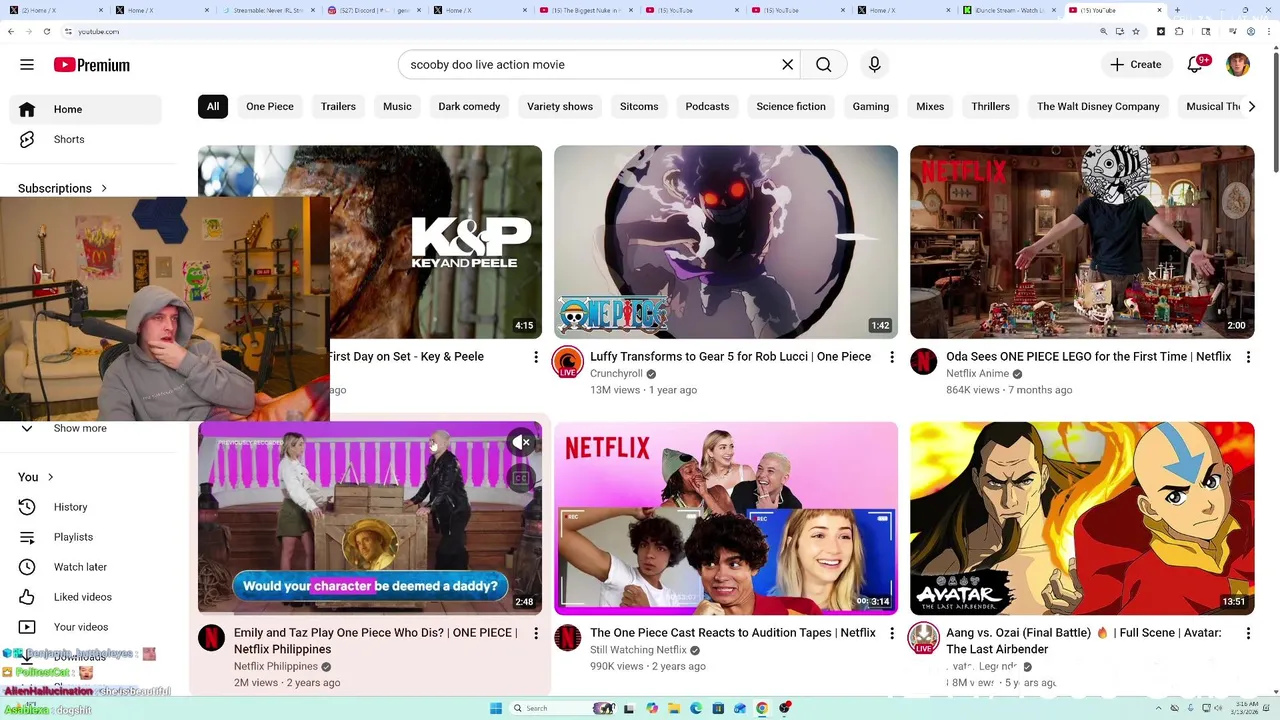
Task: Open Liked videos in the sidebar
Action: [x=86, y=597]
